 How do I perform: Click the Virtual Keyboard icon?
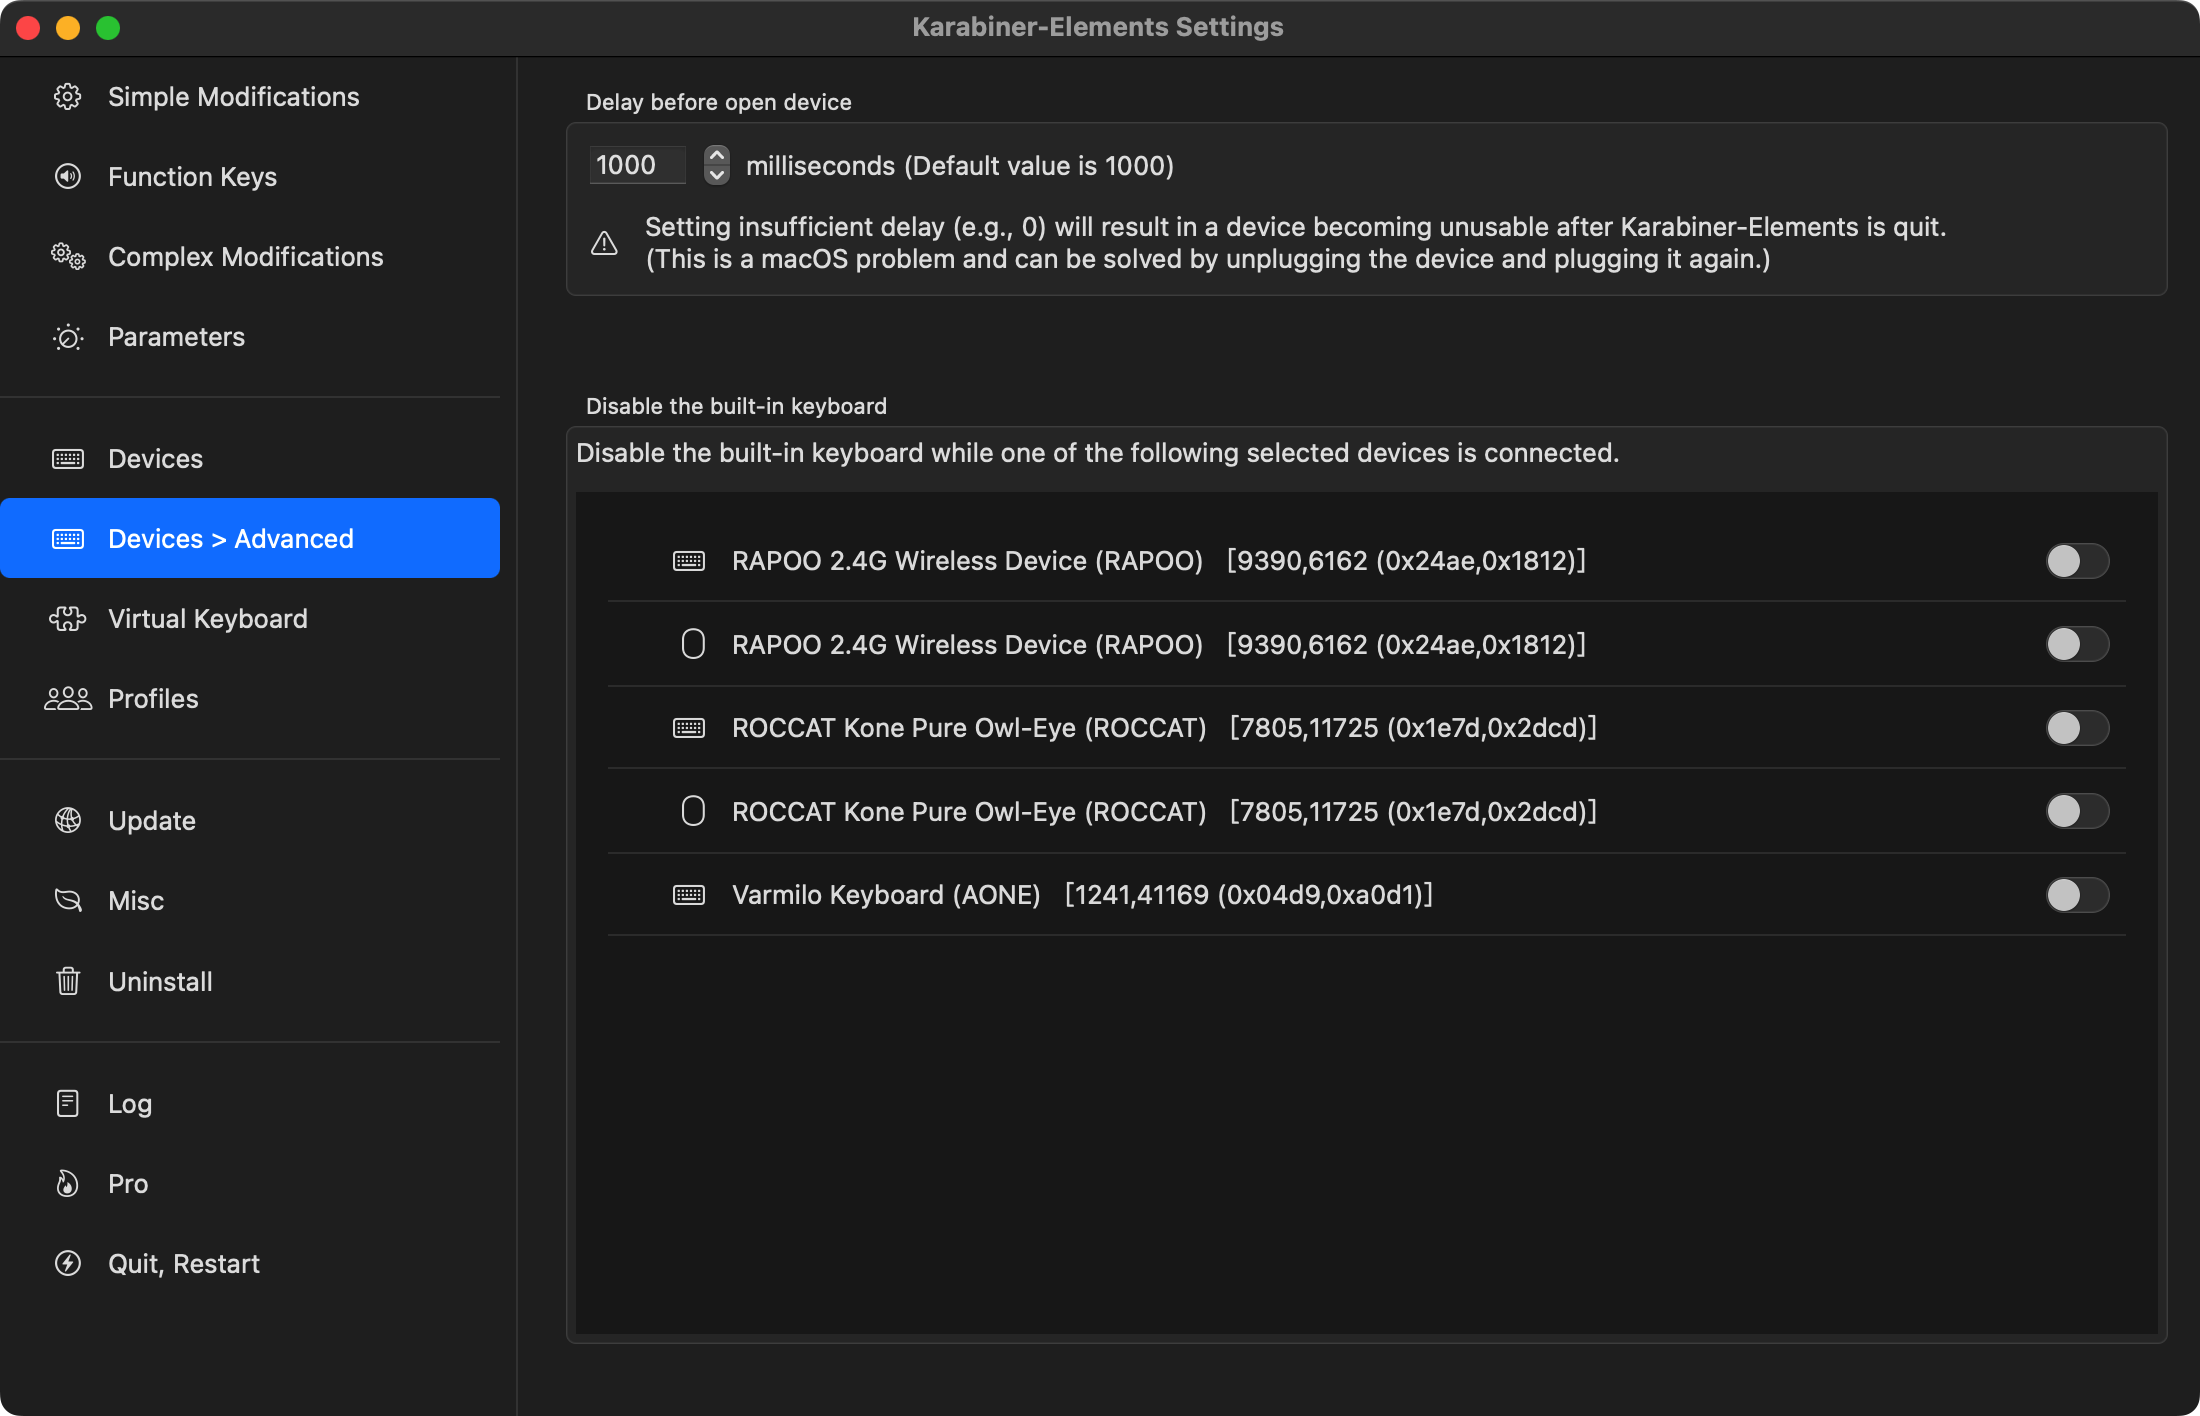(x=69, y=617)
